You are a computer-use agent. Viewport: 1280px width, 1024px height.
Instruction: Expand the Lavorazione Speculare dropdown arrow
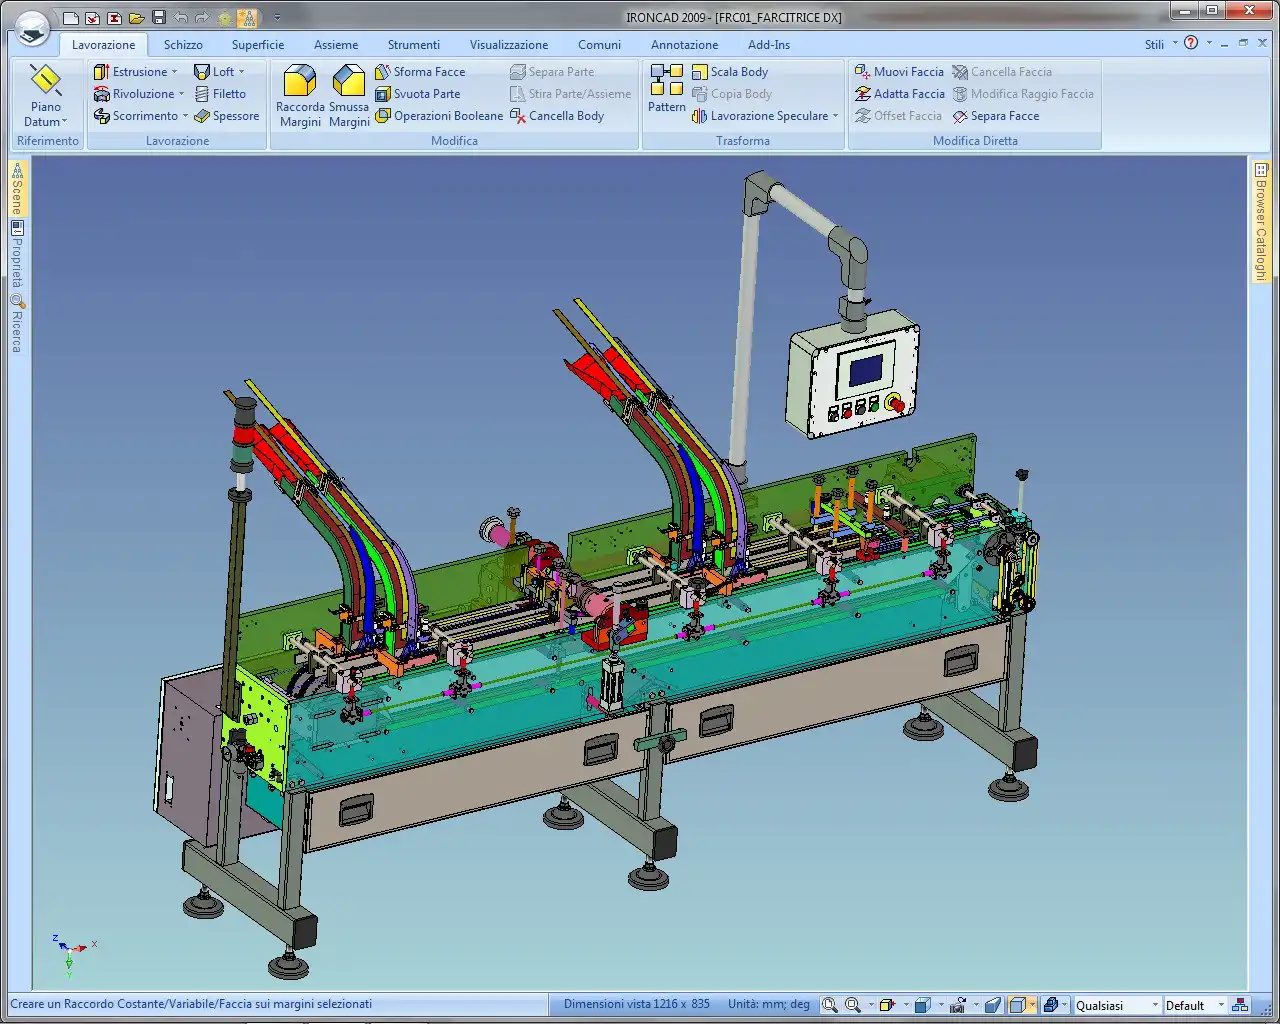click(835, 116)
